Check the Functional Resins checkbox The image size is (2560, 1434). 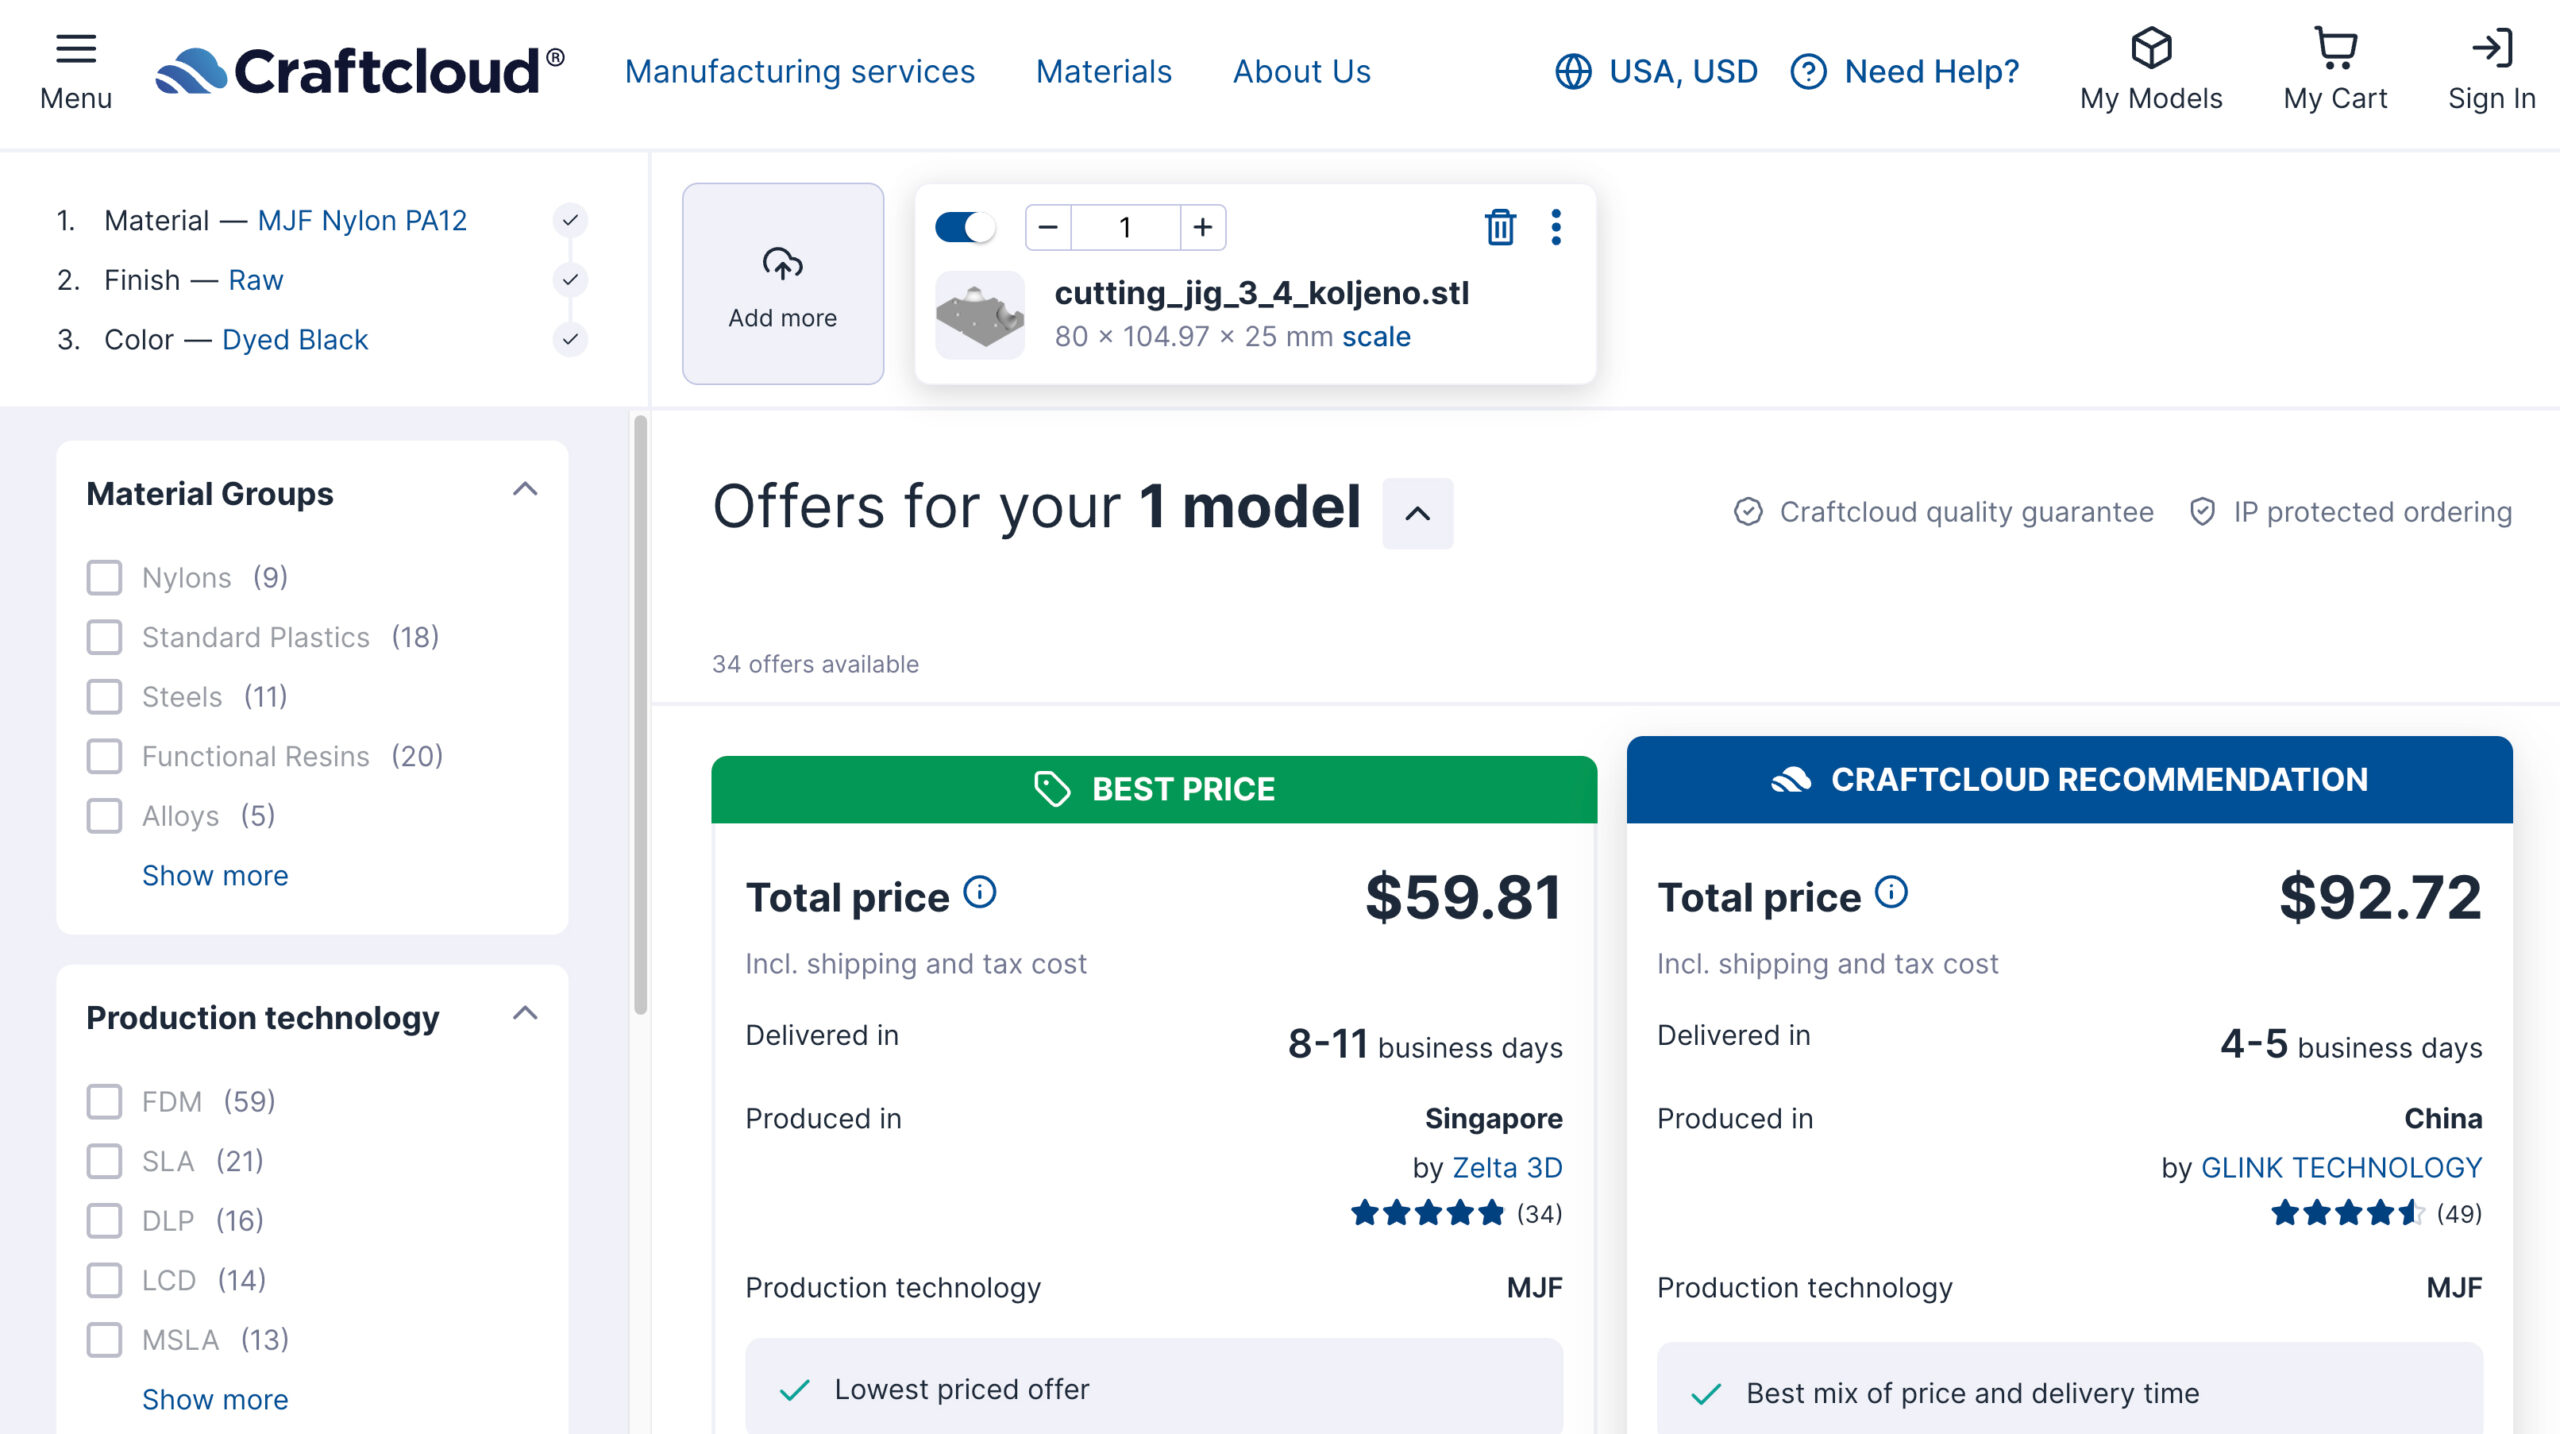coord(104,756)
